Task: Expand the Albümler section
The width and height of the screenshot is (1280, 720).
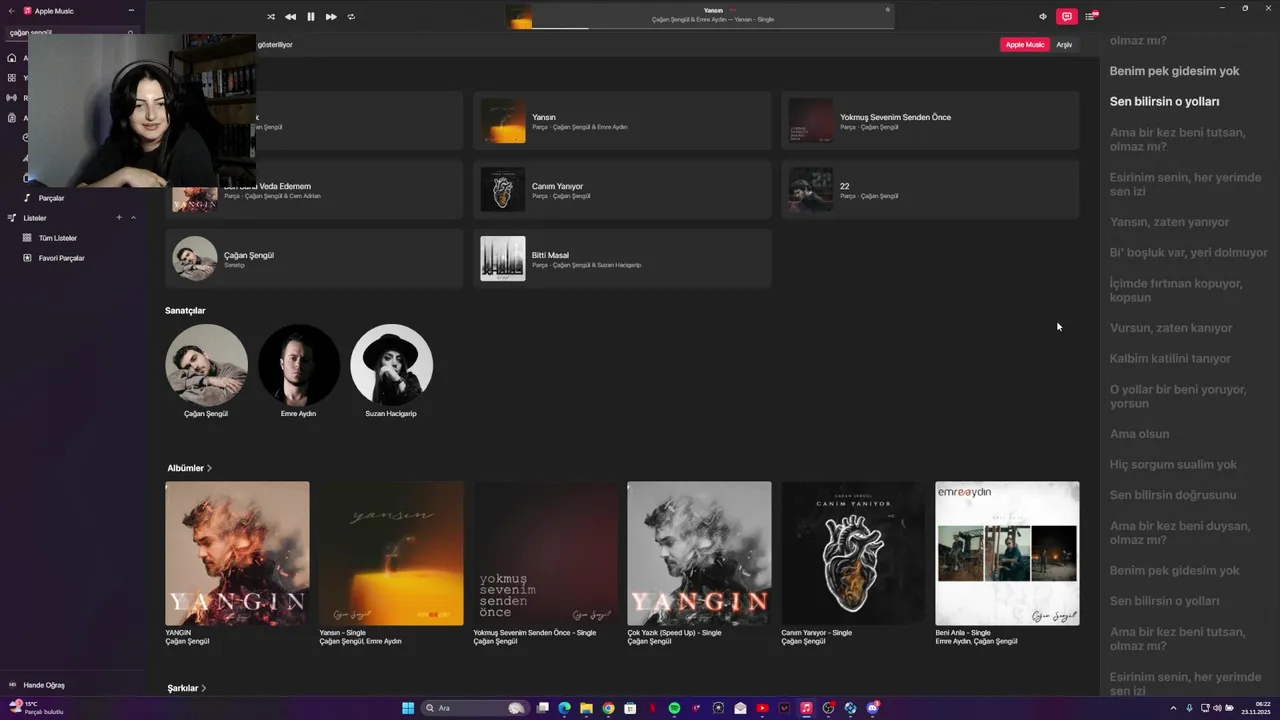Action: (x=190, y=468)
